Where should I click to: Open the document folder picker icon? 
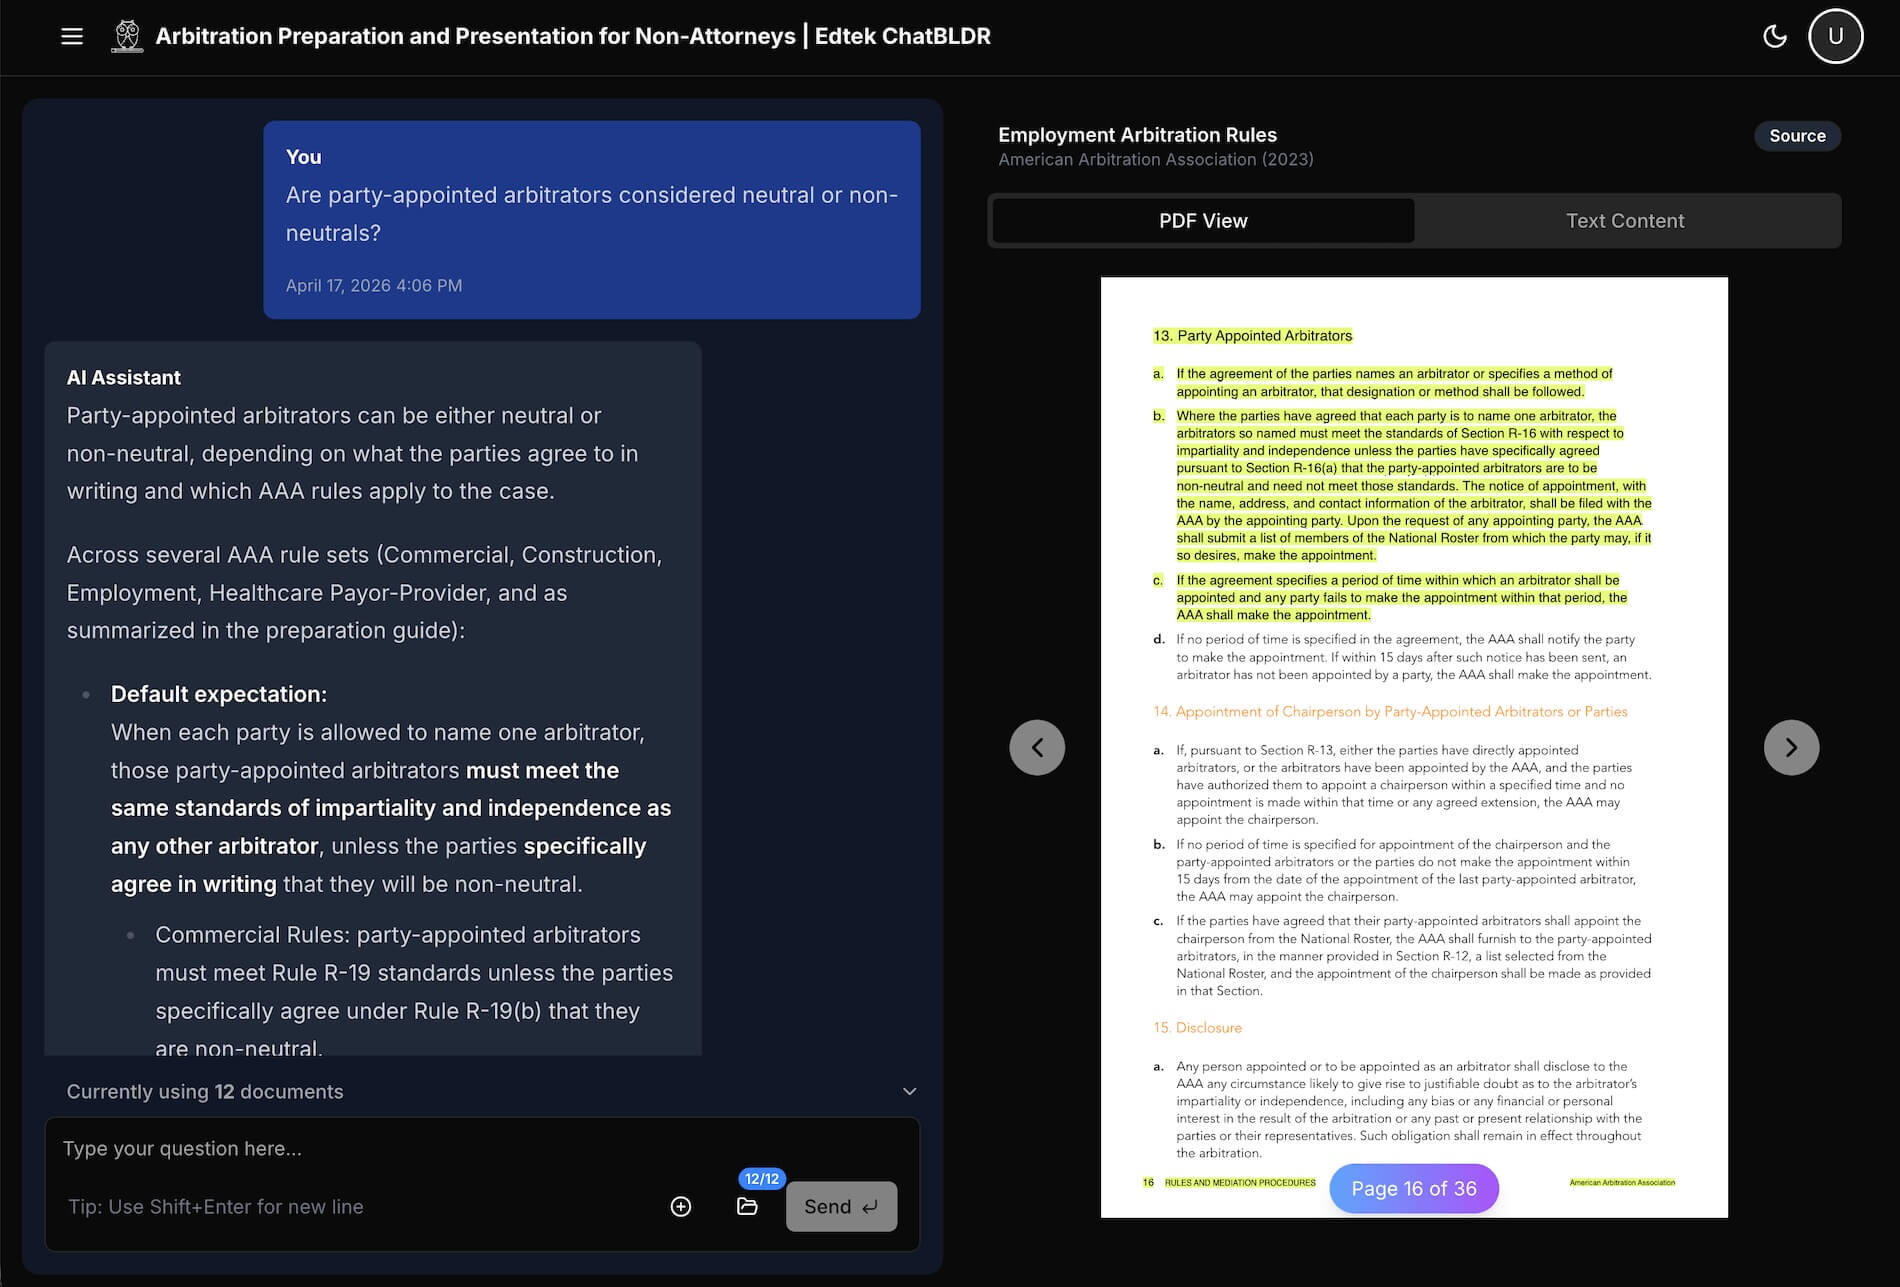747,1207
